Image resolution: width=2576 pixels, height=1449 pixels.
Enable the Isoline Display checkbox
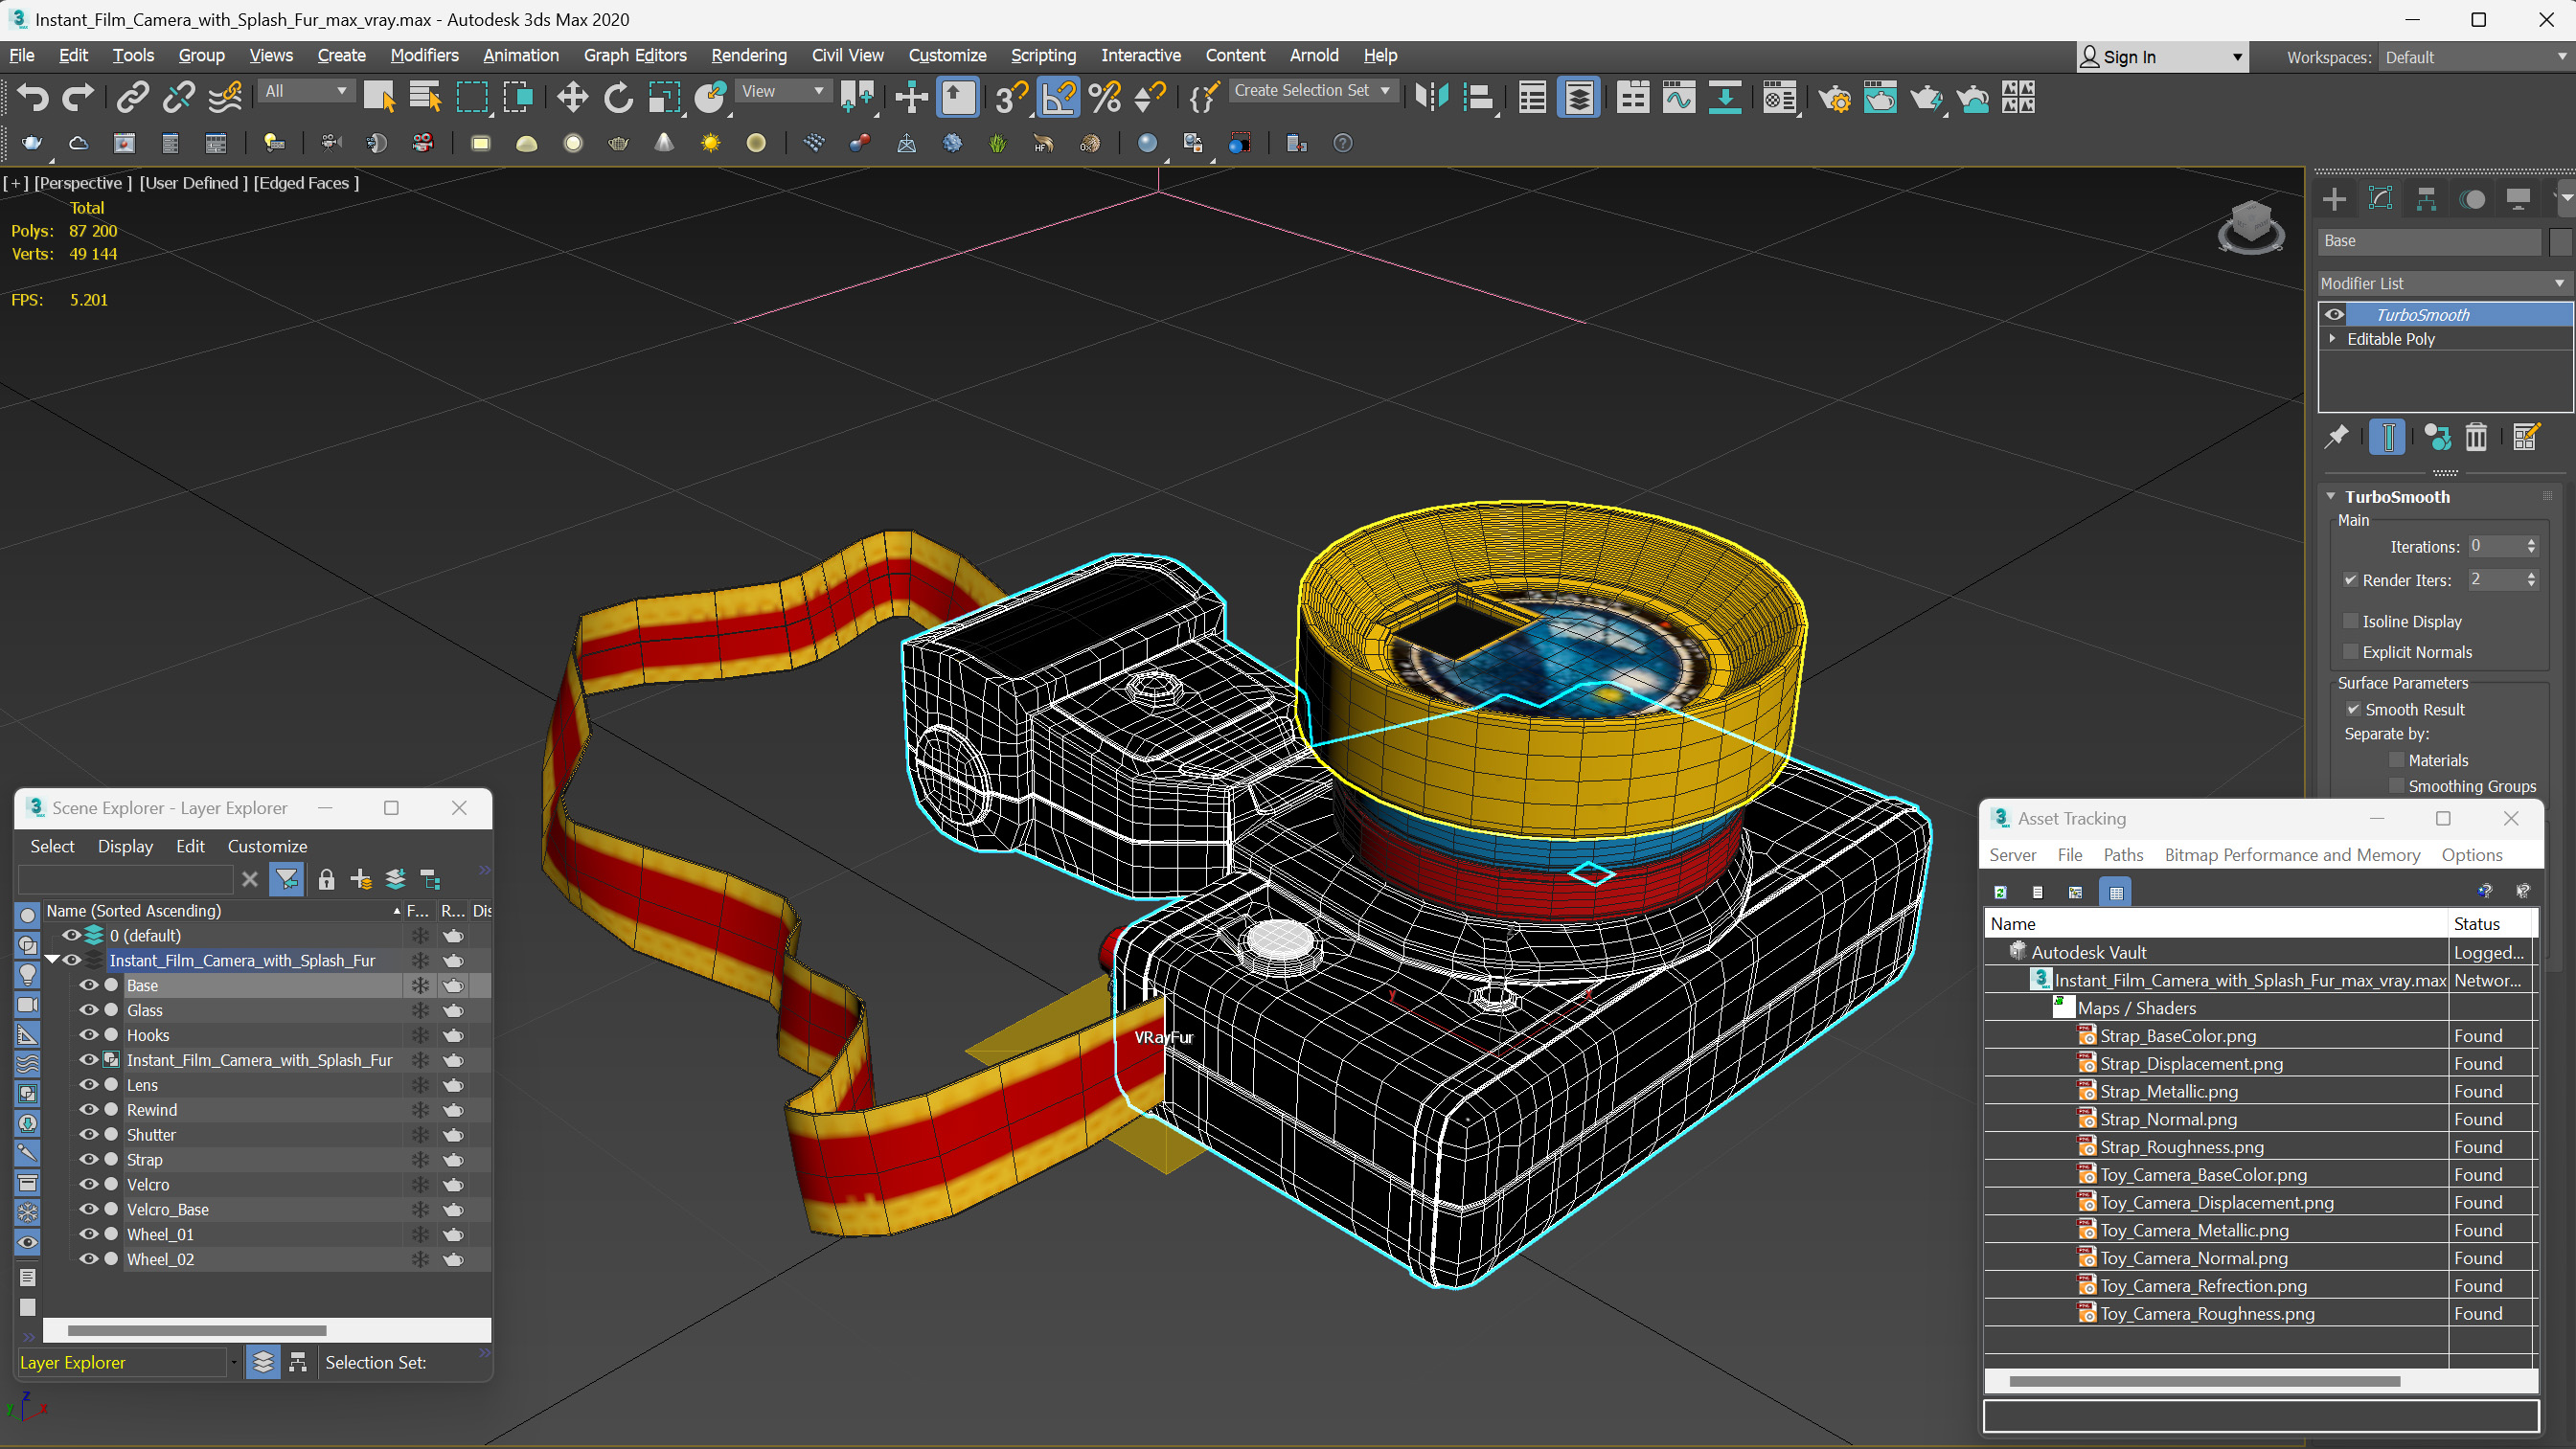coord(2351,621)
